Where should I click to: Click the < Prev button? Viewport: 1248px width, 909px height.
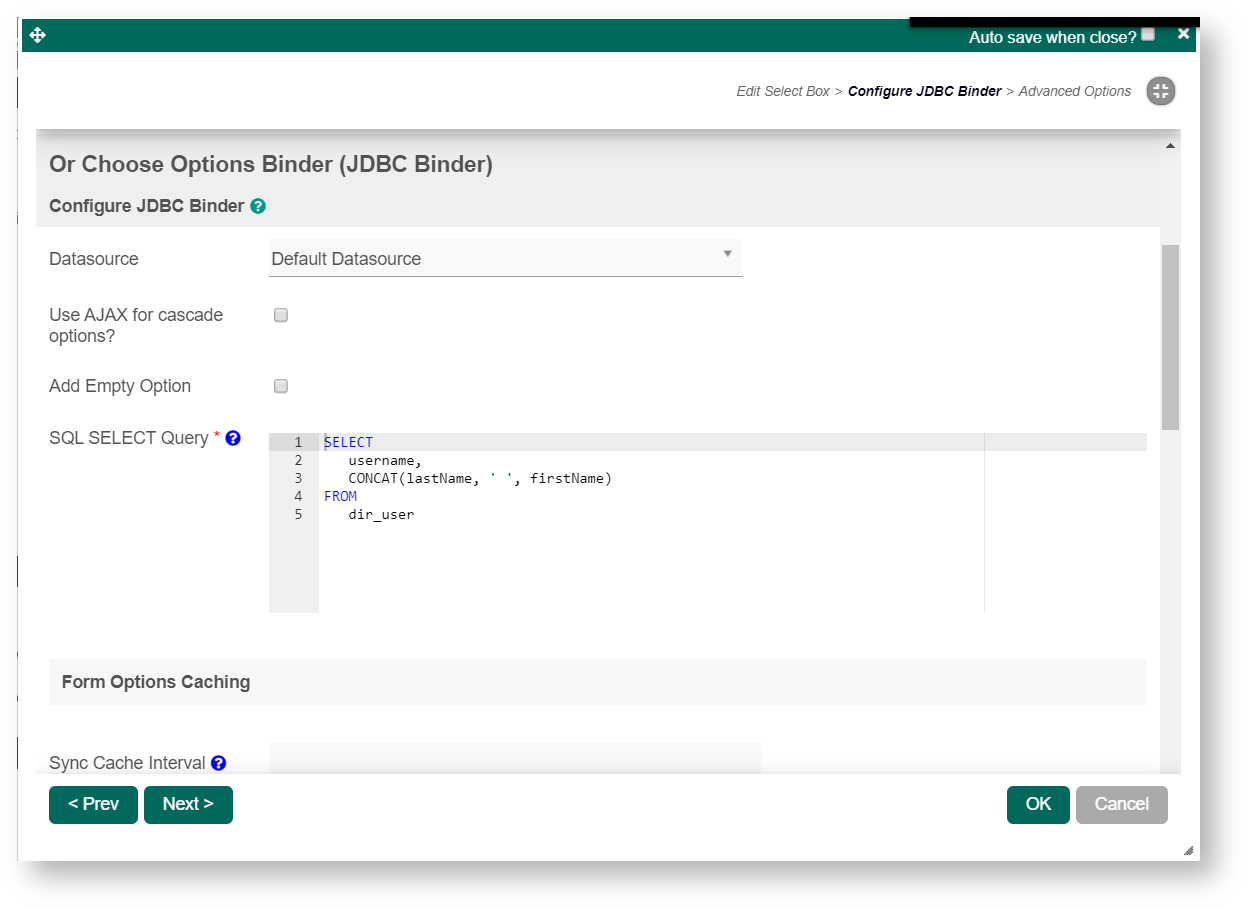93,804
